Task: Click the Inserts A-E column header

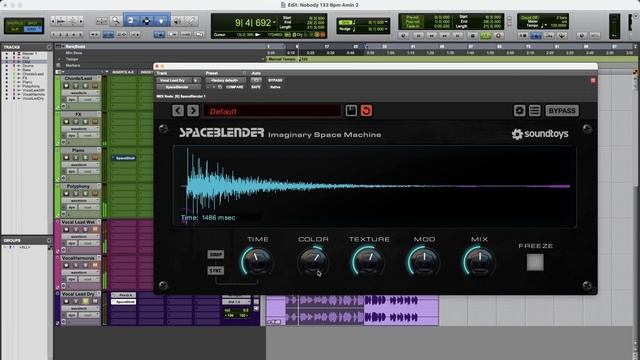Action: click(123, 72)
